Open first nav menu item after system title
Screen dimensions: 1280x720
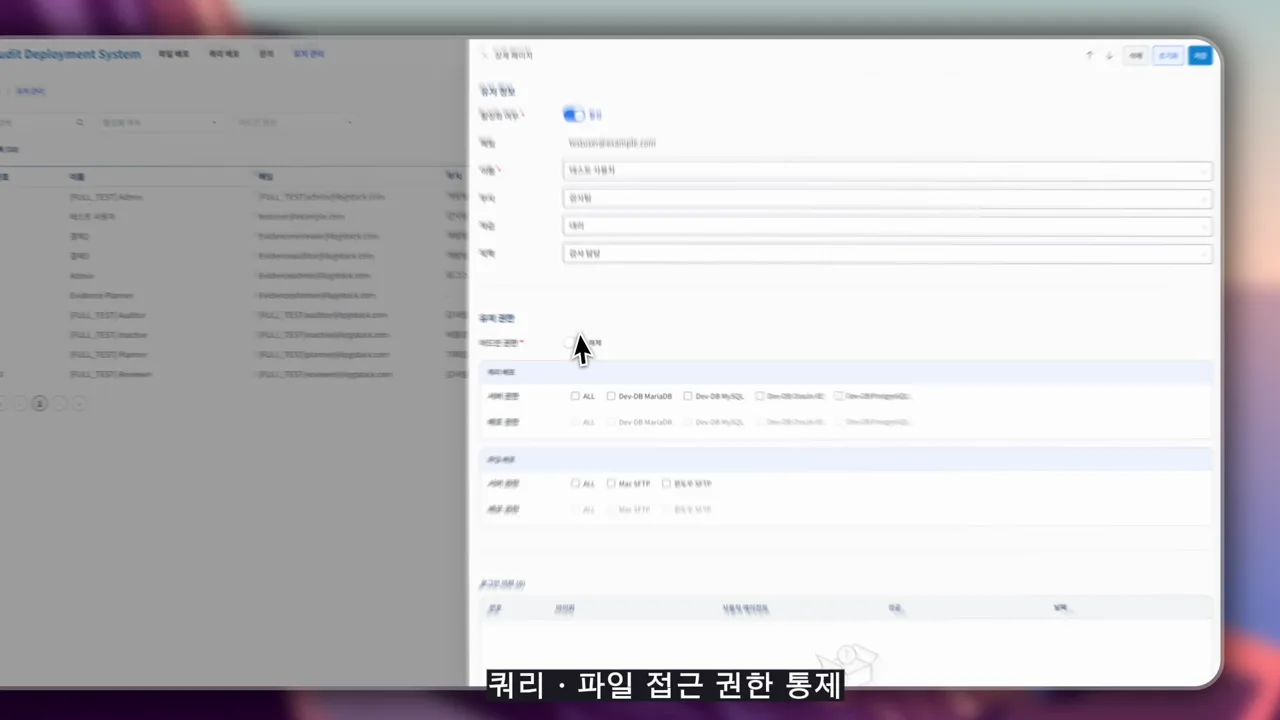click(173, 54)
